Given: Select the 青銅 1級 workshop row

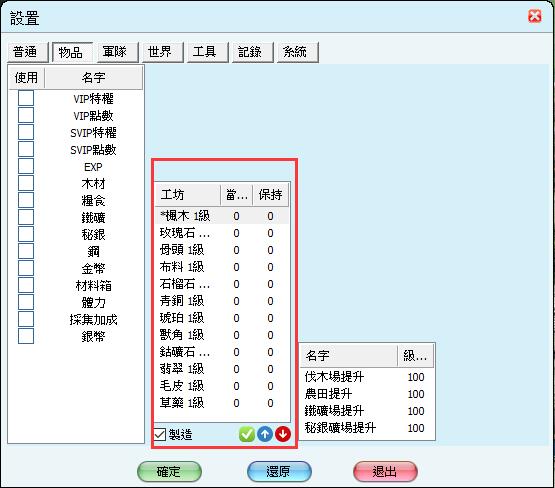Looking at the screenshot, I should tap(222, 301).
